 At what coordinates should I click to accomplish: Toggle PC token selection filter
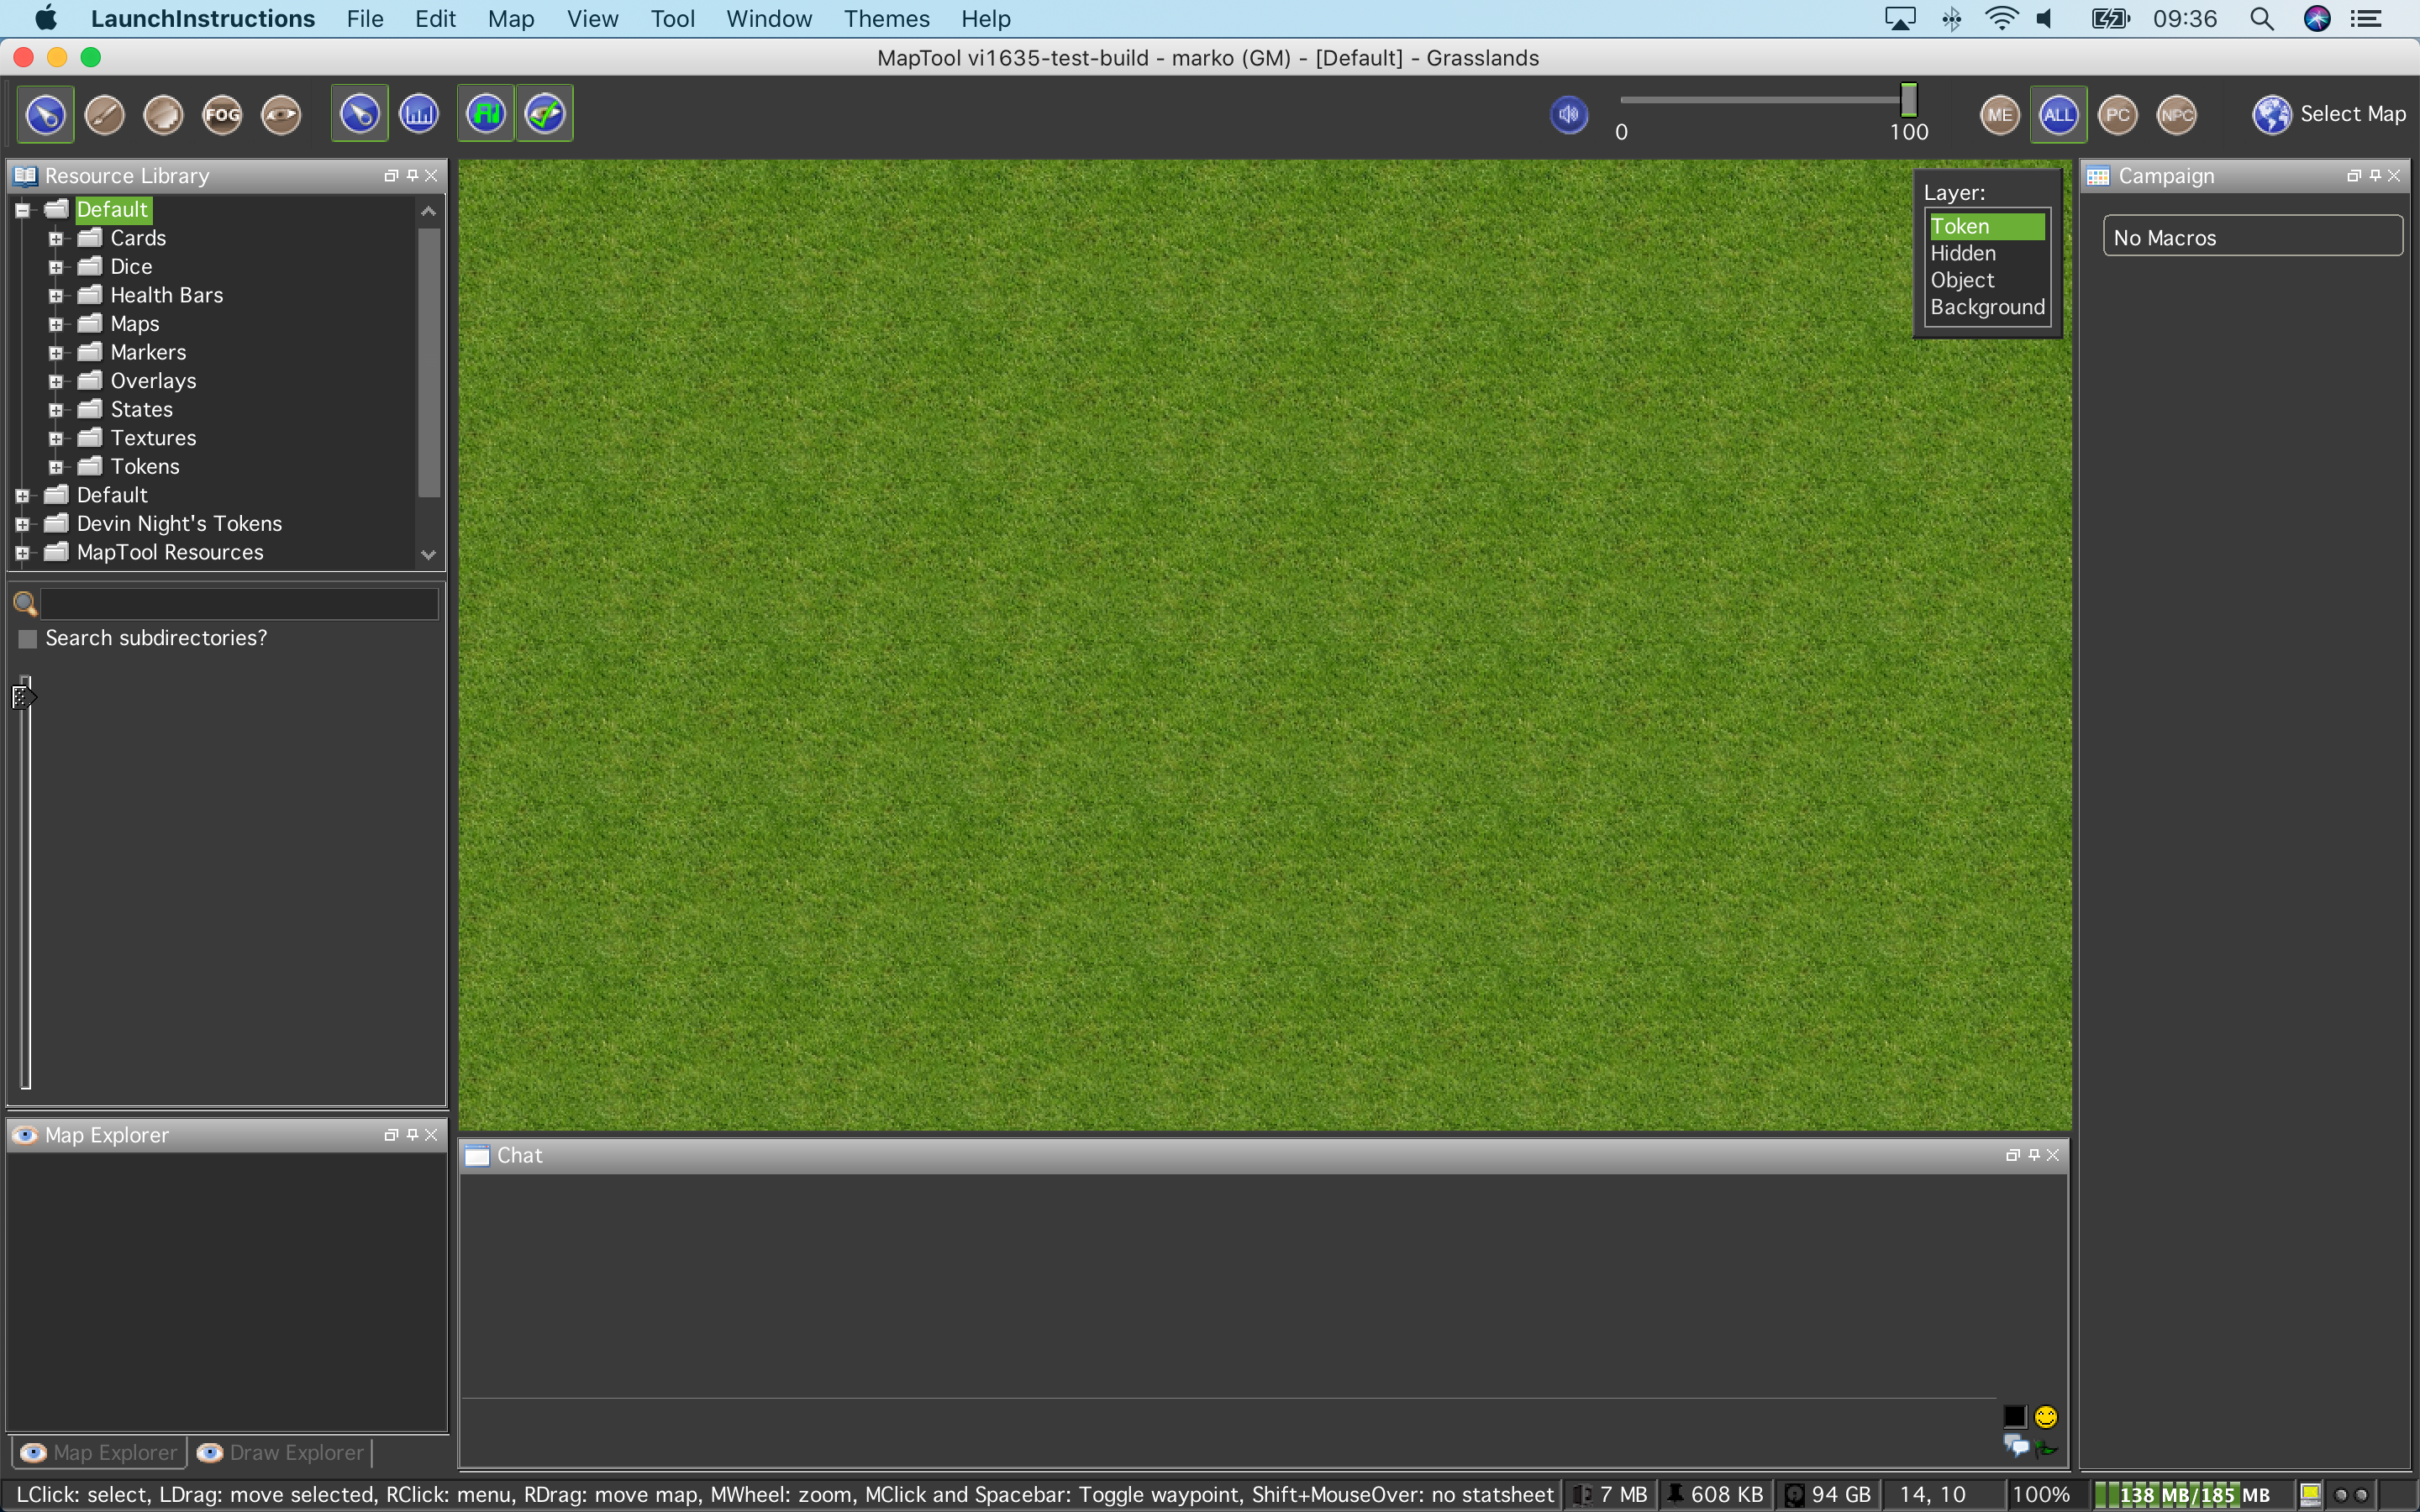tap(2117, 114)
